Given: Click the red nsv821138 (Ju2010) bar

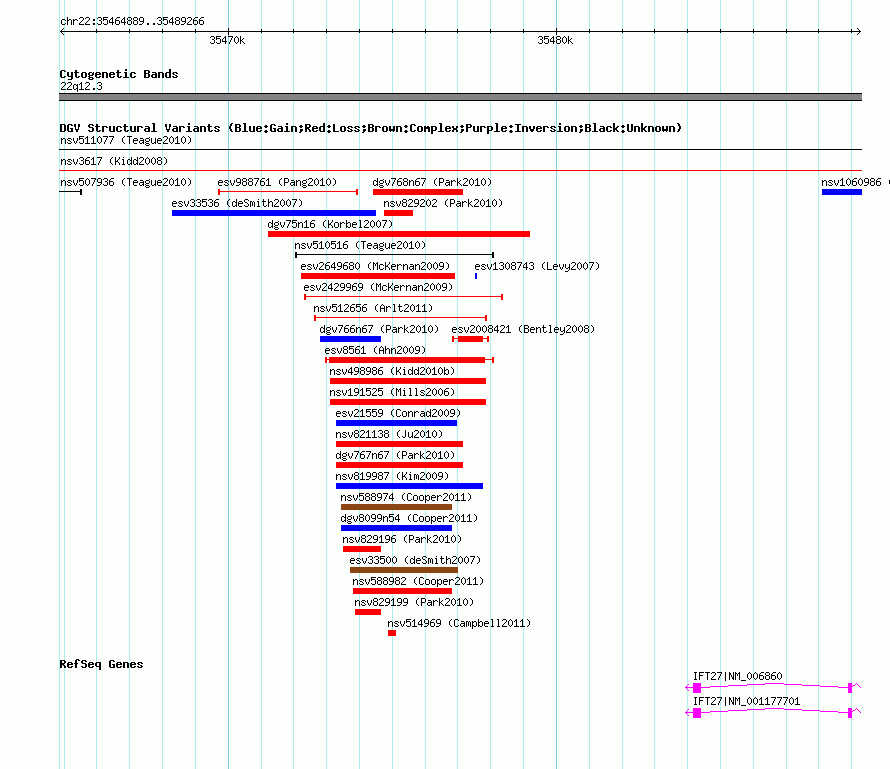Looking at the screenshot, I should (400, 444).
